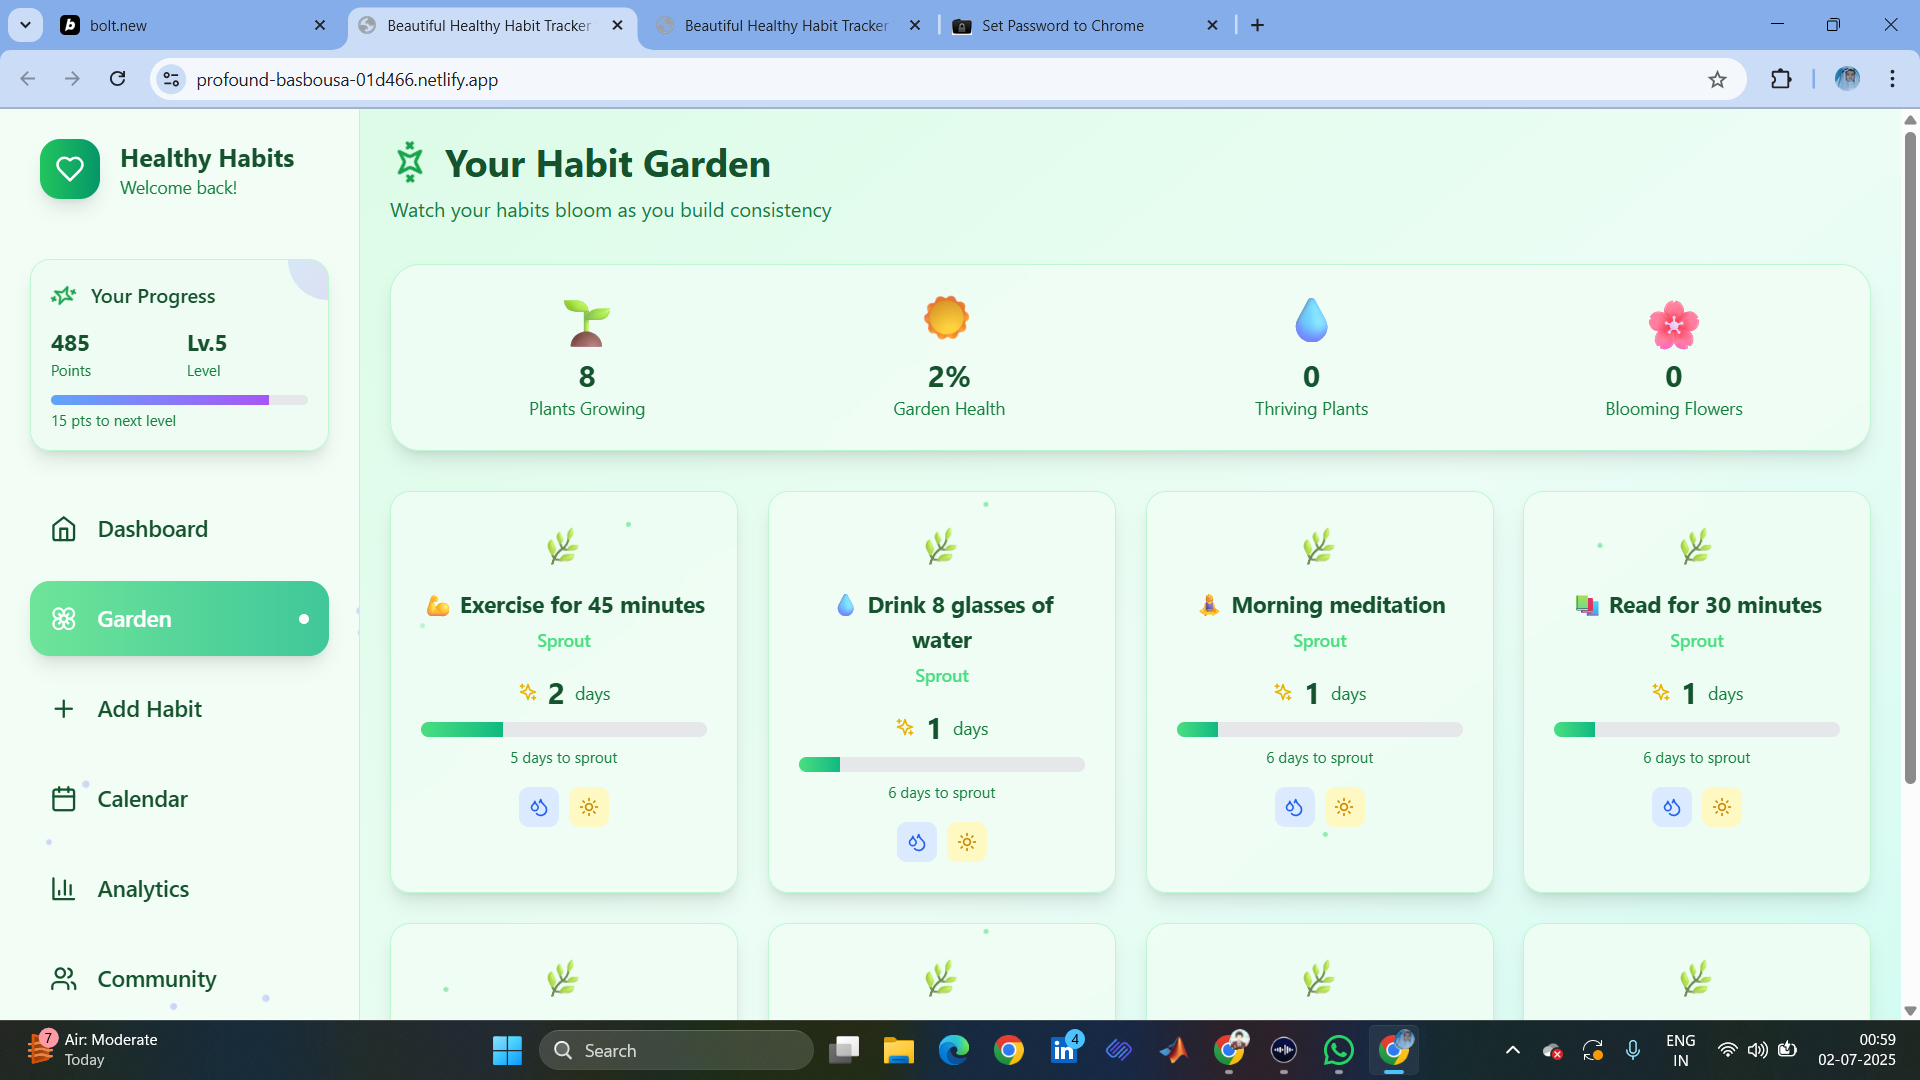The height and width of the screenshot is (1080, 1920).
Task: Open WhatsApp from the taskbar
Action: click(x=1338, y=1050)
